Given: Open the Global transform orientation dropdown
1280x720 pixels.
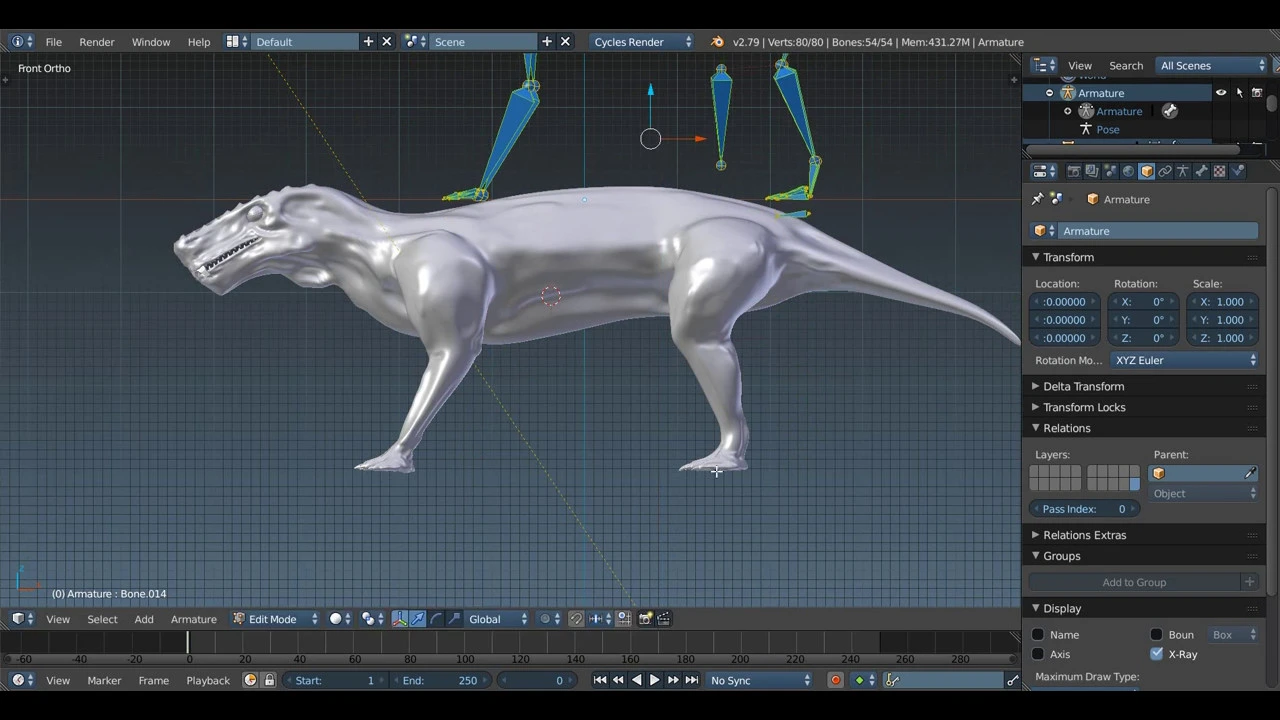Looking at the screenshot, I should [x=497, y=619].
